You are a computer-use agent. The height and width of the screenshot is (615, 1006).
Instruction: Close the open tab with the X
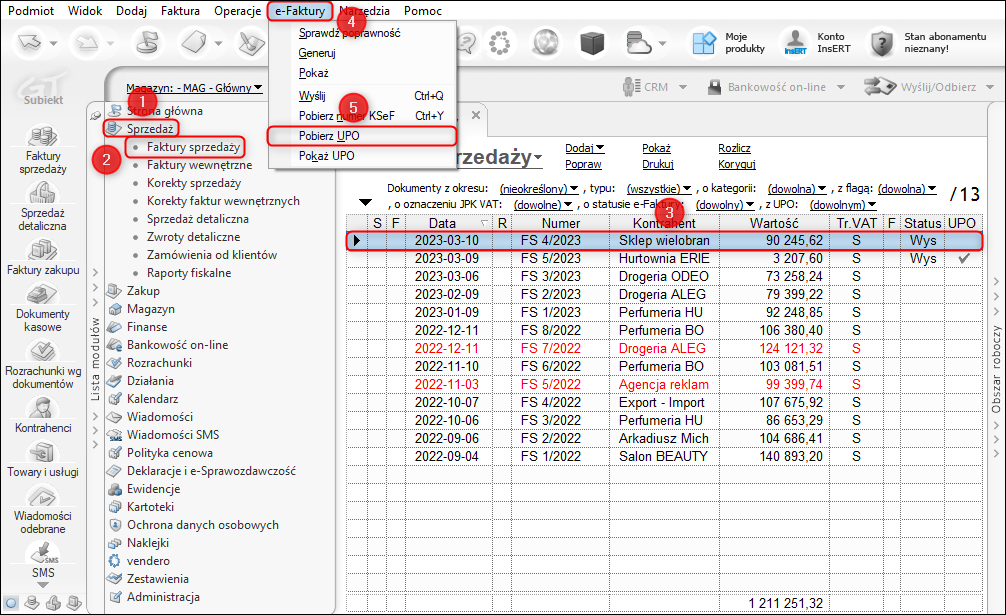[x=475, y=115]
